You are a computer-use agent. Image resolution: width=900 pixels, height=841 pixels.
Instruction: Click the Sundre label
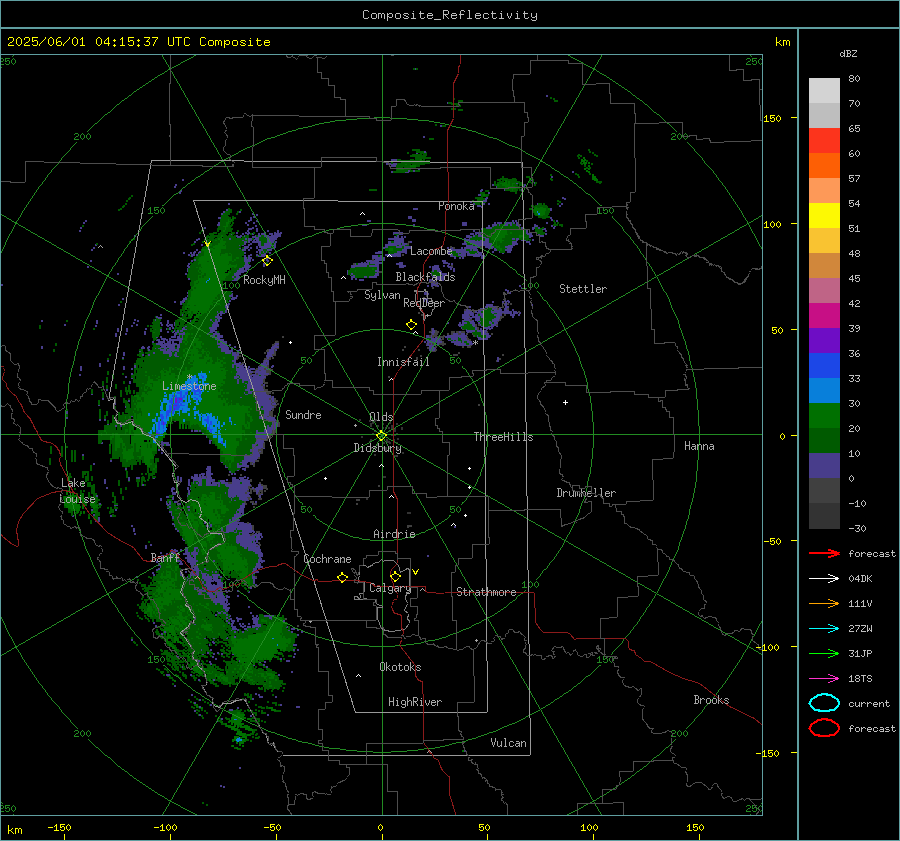pos(303,414)
